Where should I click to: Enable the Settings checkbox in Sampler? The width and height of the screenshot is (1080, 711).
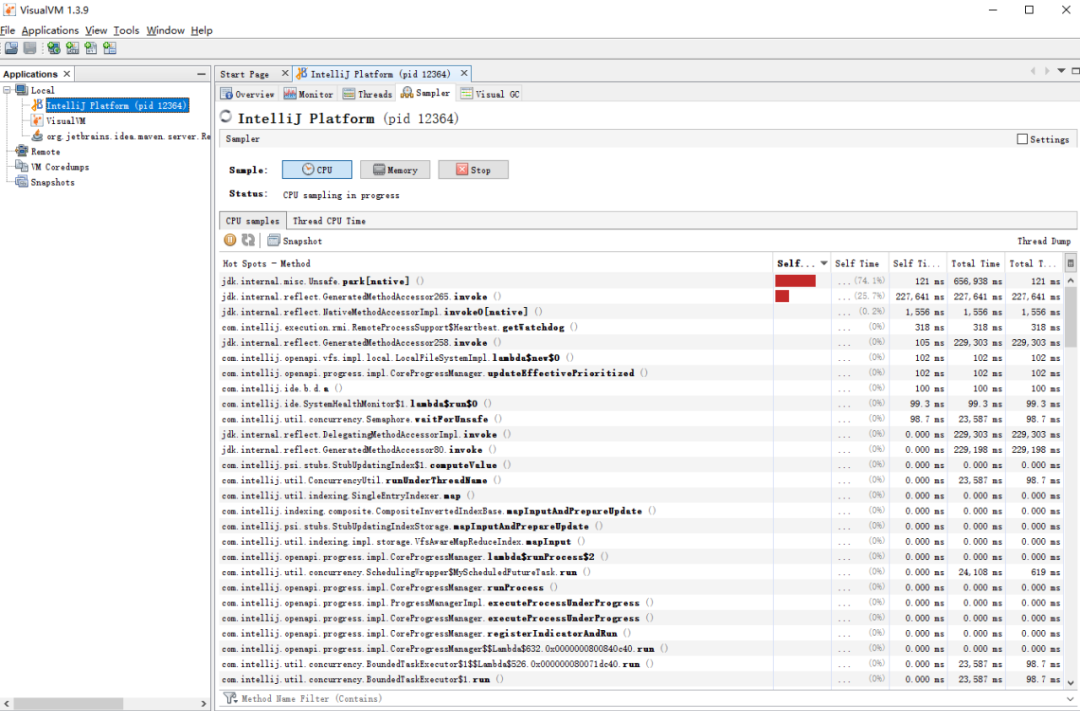pyautogui.click(x=1022, y=138)
